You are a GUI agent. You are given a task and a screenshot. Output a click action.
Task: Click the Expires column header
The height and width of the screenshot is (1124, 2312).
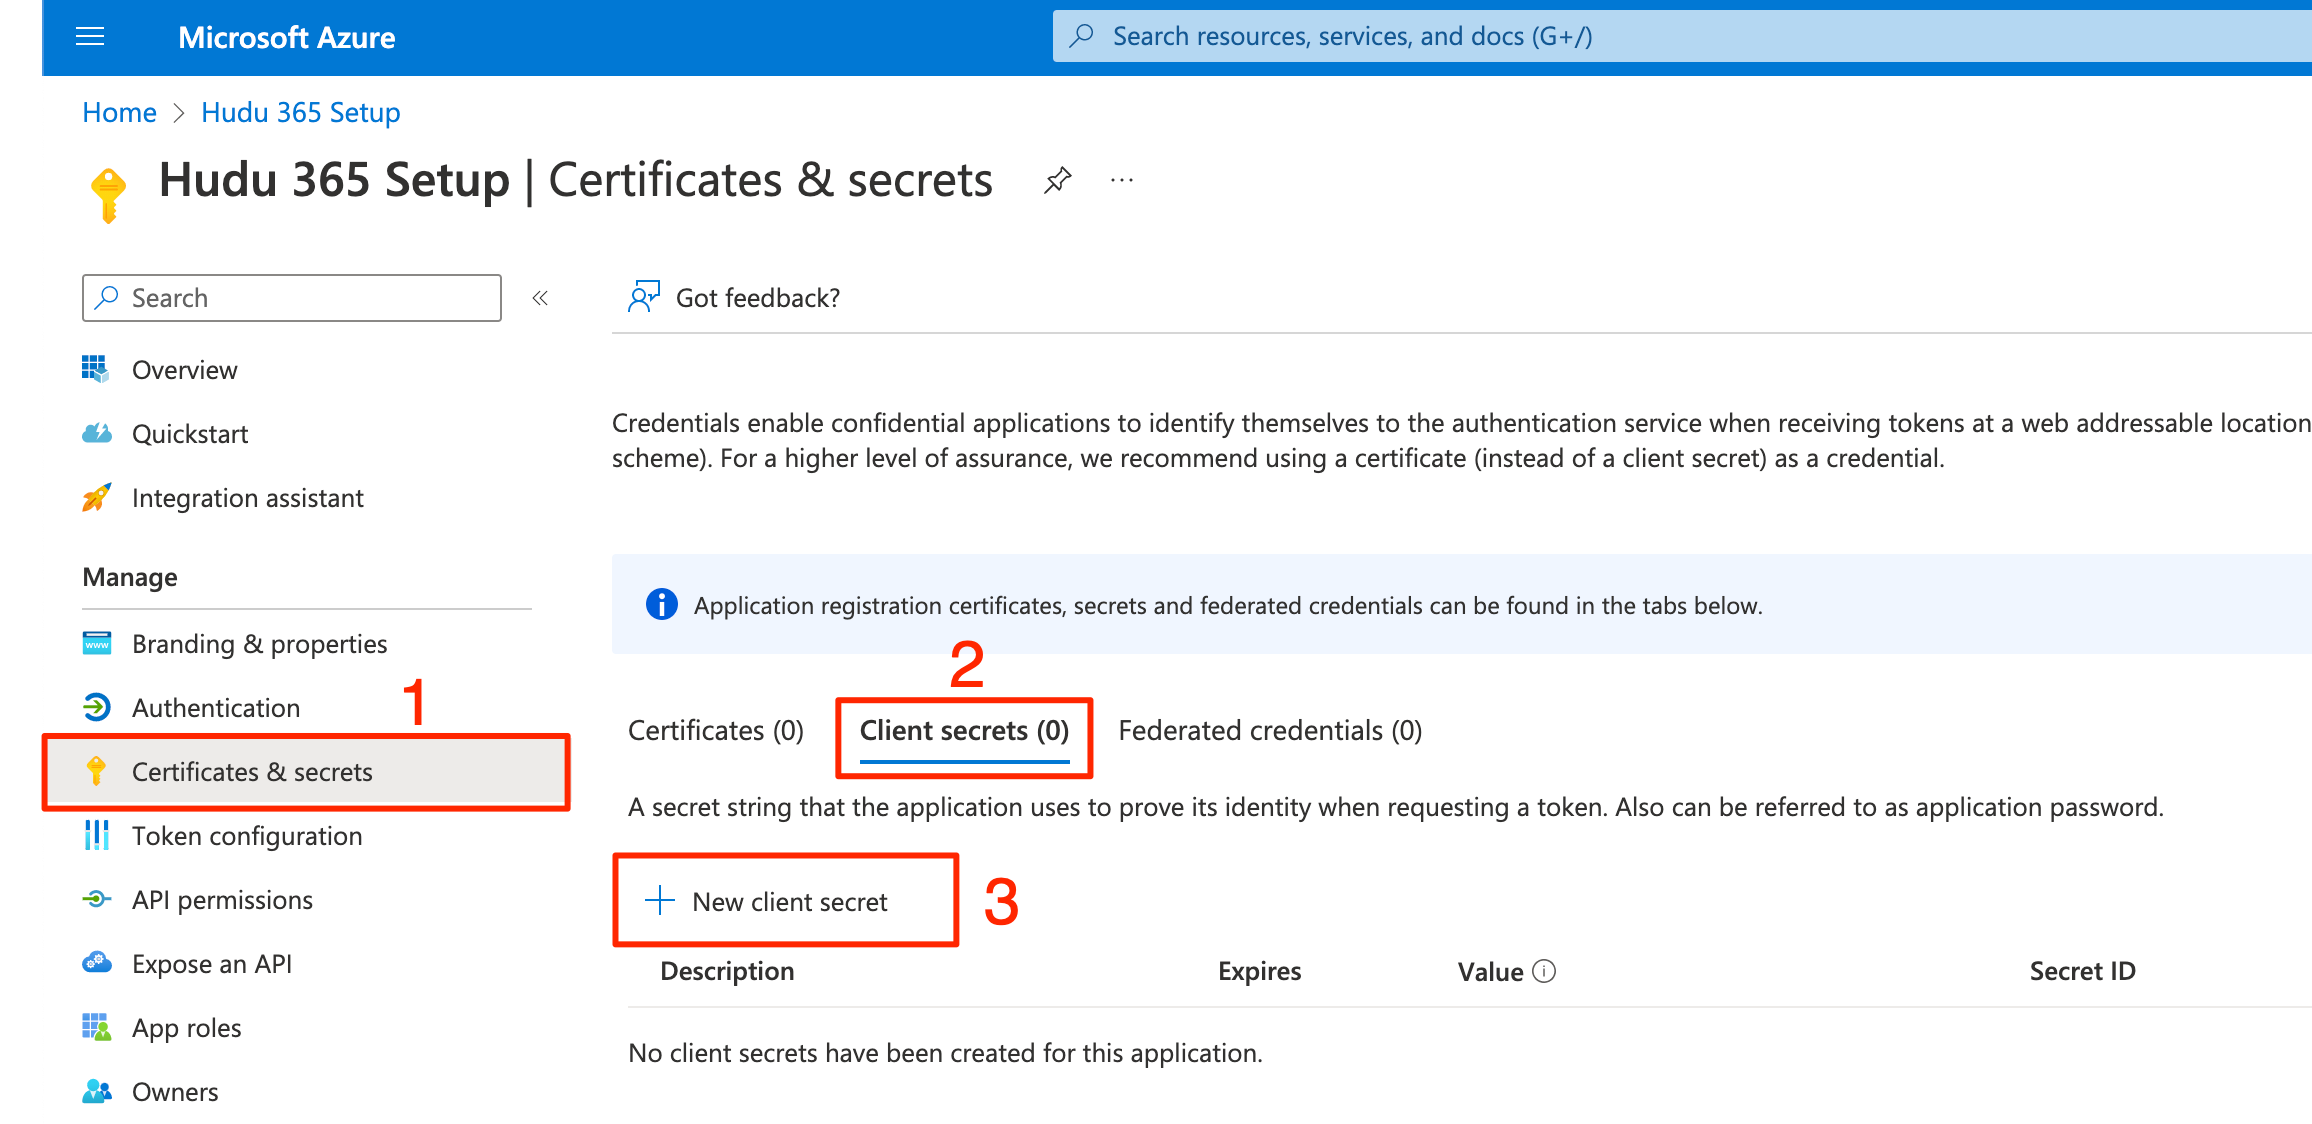(1260, 971)
